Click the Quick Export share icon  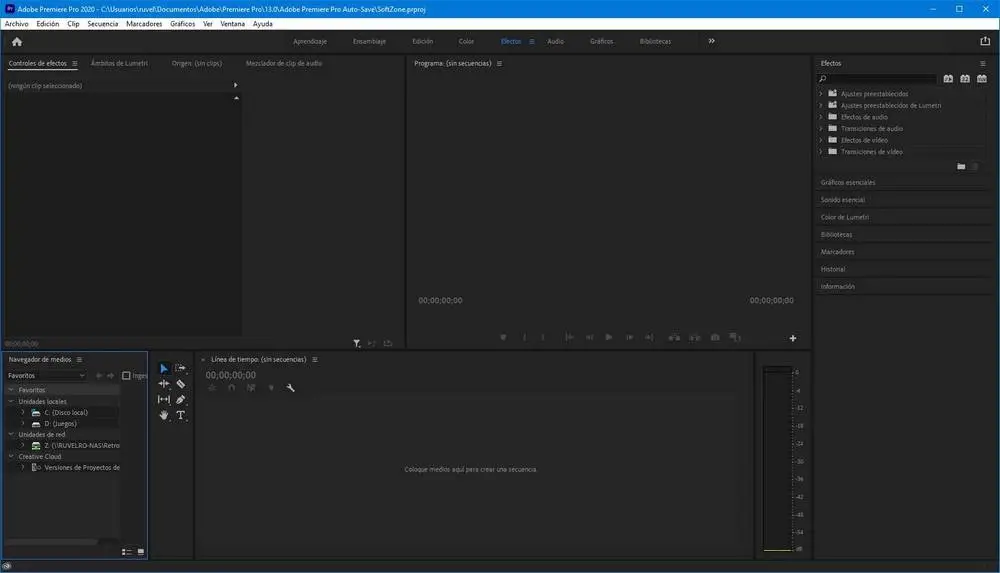[985, 41]
